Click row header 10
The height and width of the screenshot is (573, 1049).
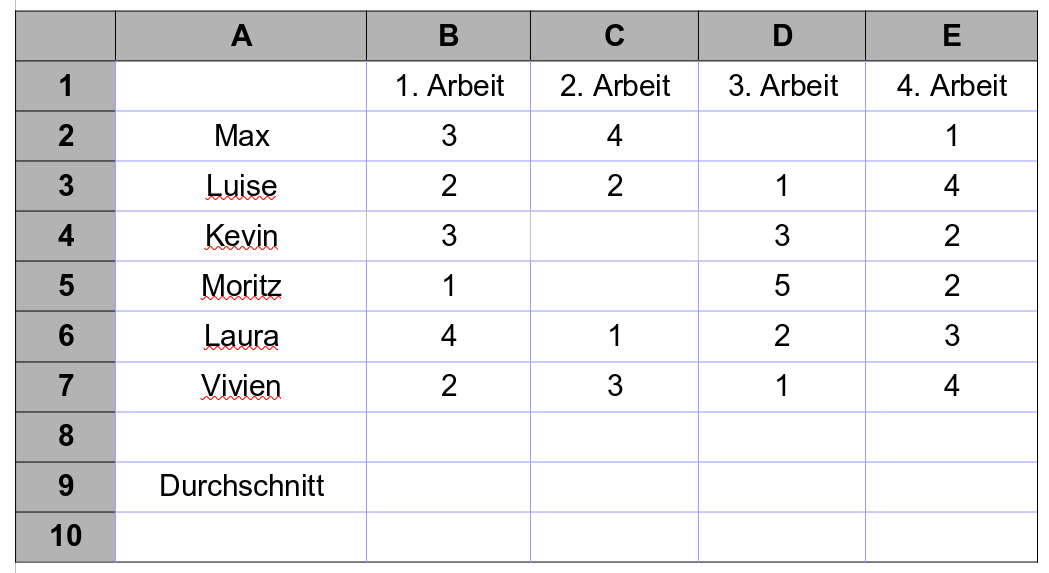66,536
